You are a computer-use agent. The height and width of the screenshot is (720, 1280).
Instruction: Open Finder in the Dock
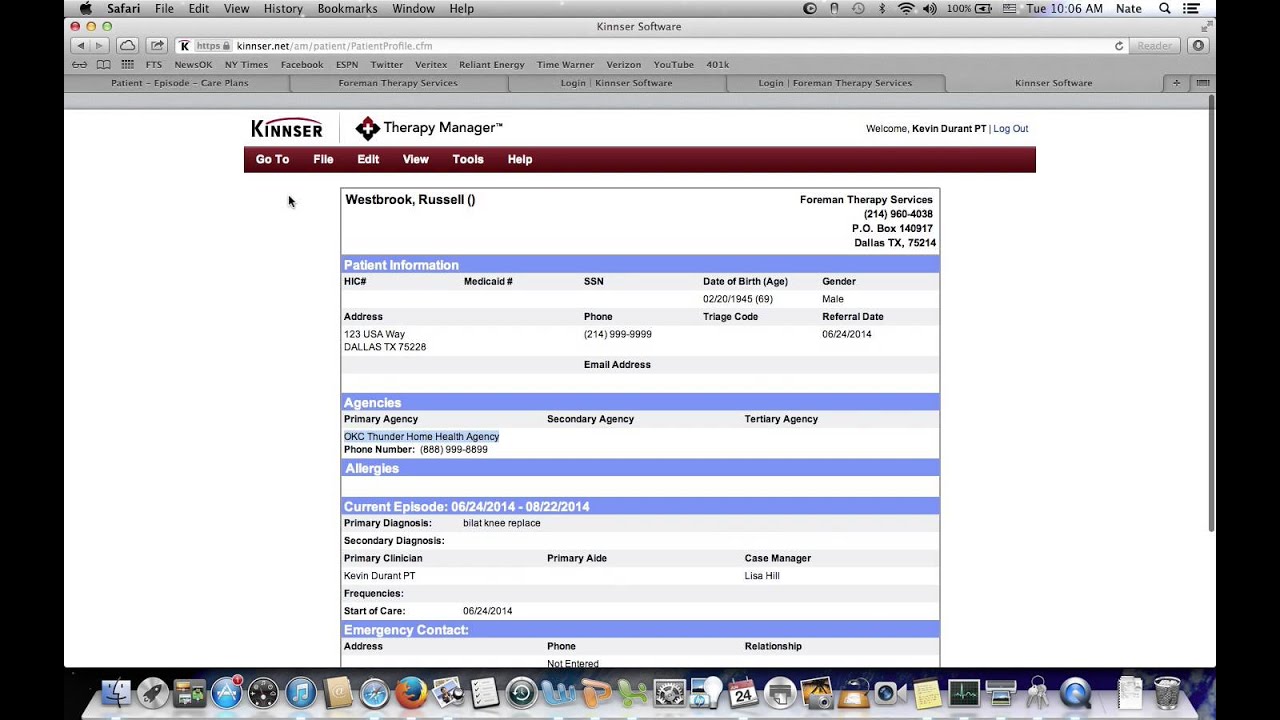pyautogui.click(x=117, y=693)
